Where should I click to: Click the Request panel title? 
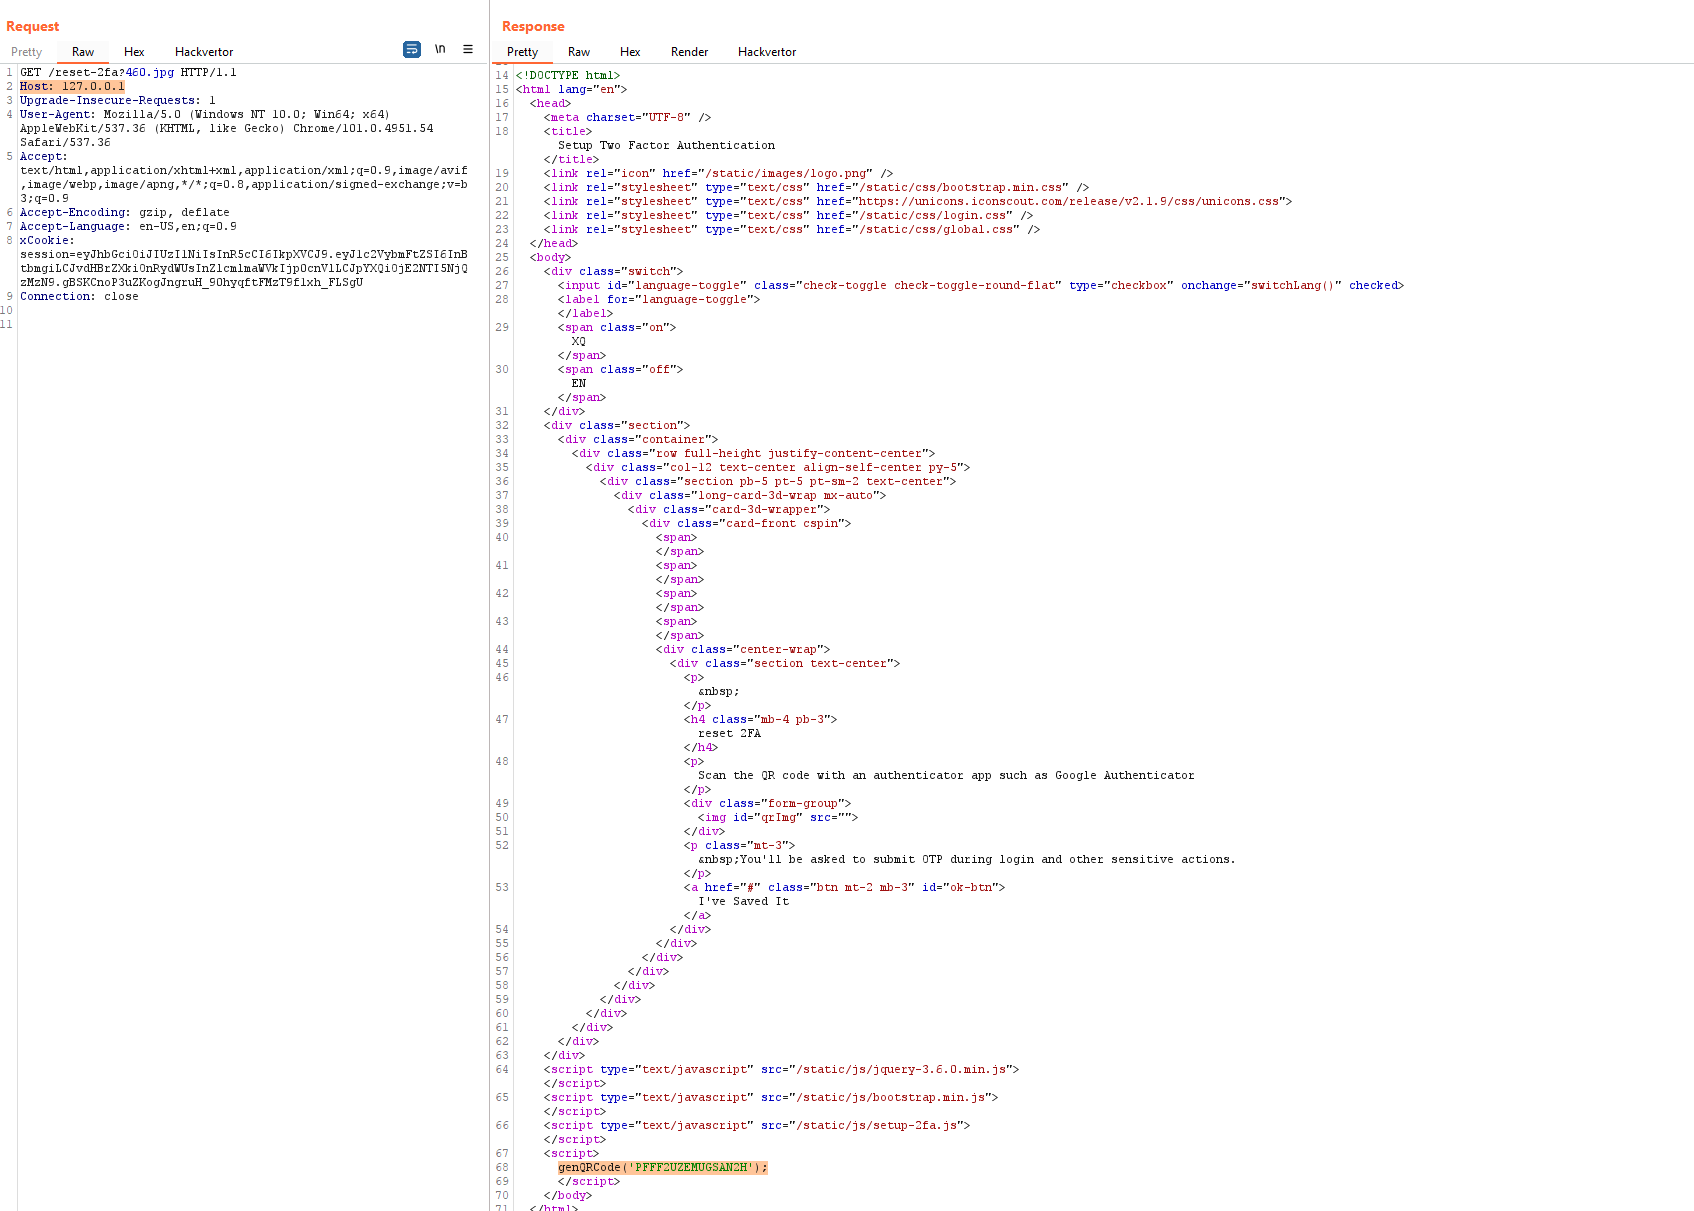[33, 27]
